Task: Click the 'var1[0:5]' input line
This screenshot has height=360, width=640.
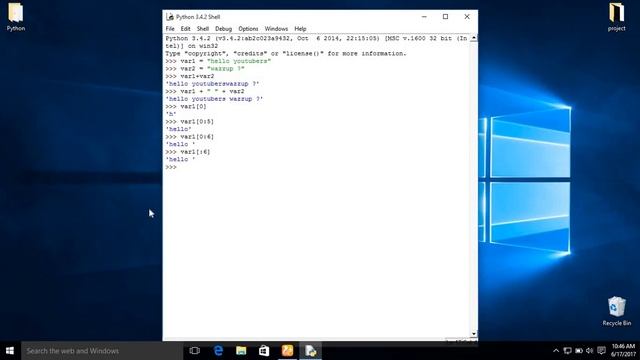Action: pos(189,122)
